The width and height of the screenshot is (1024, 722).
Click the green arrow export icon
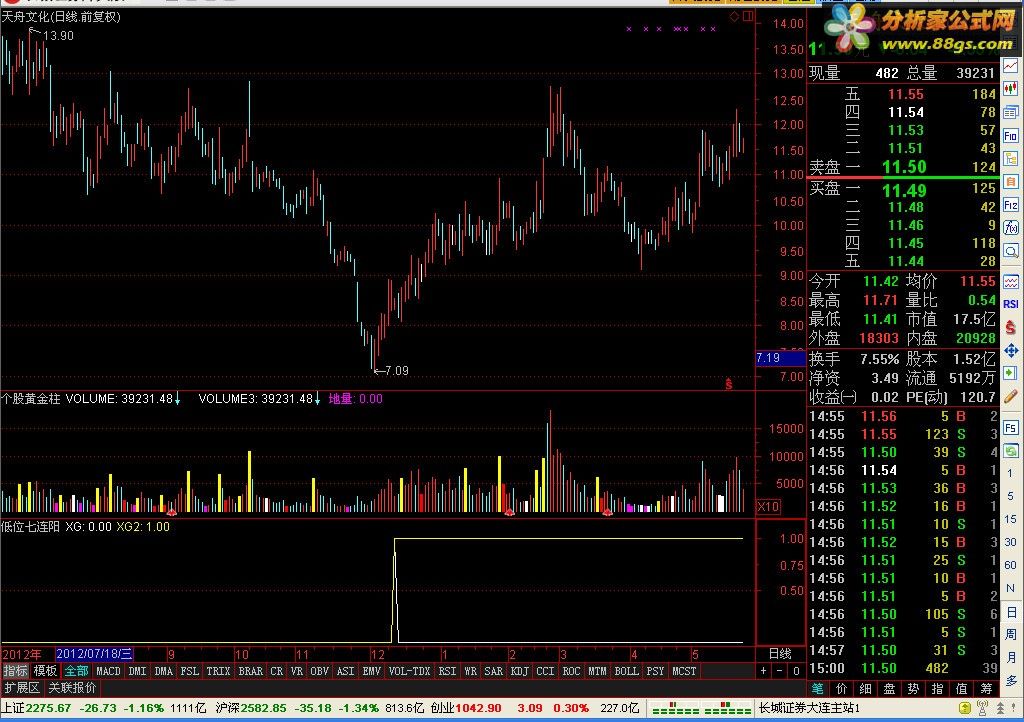(1010, 373)
